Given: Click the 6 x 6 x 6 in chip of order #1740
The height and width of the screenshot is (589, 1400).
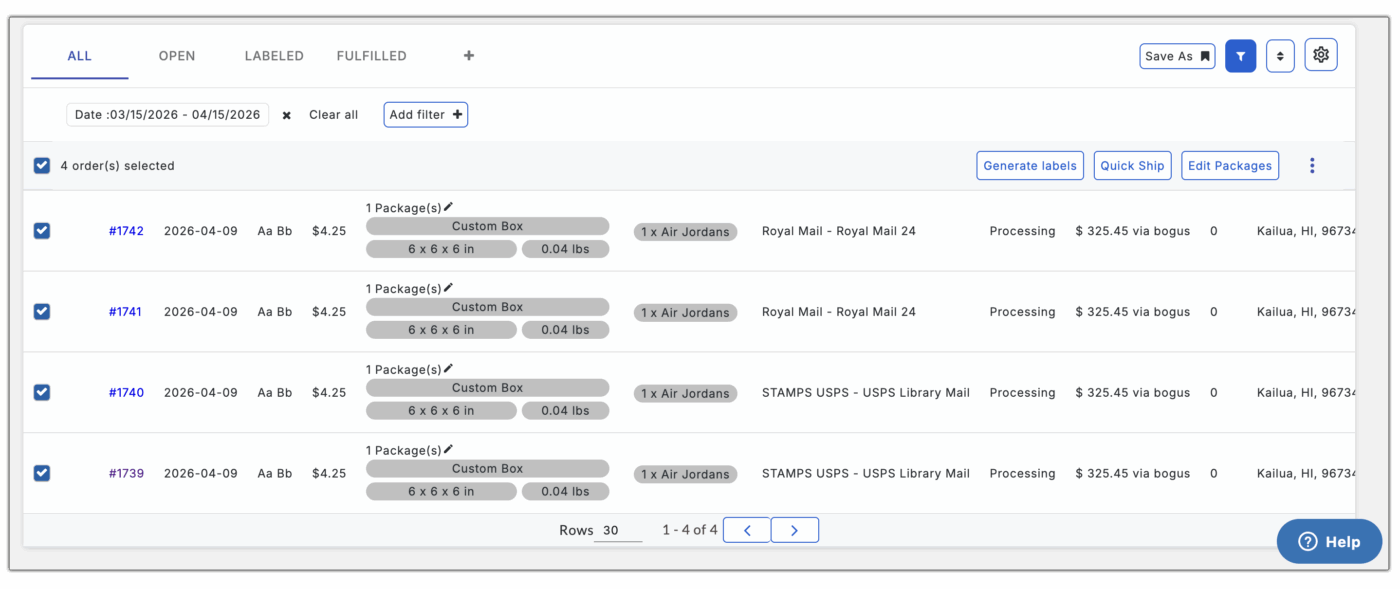Looking at the screenshot, I should 441,412.
